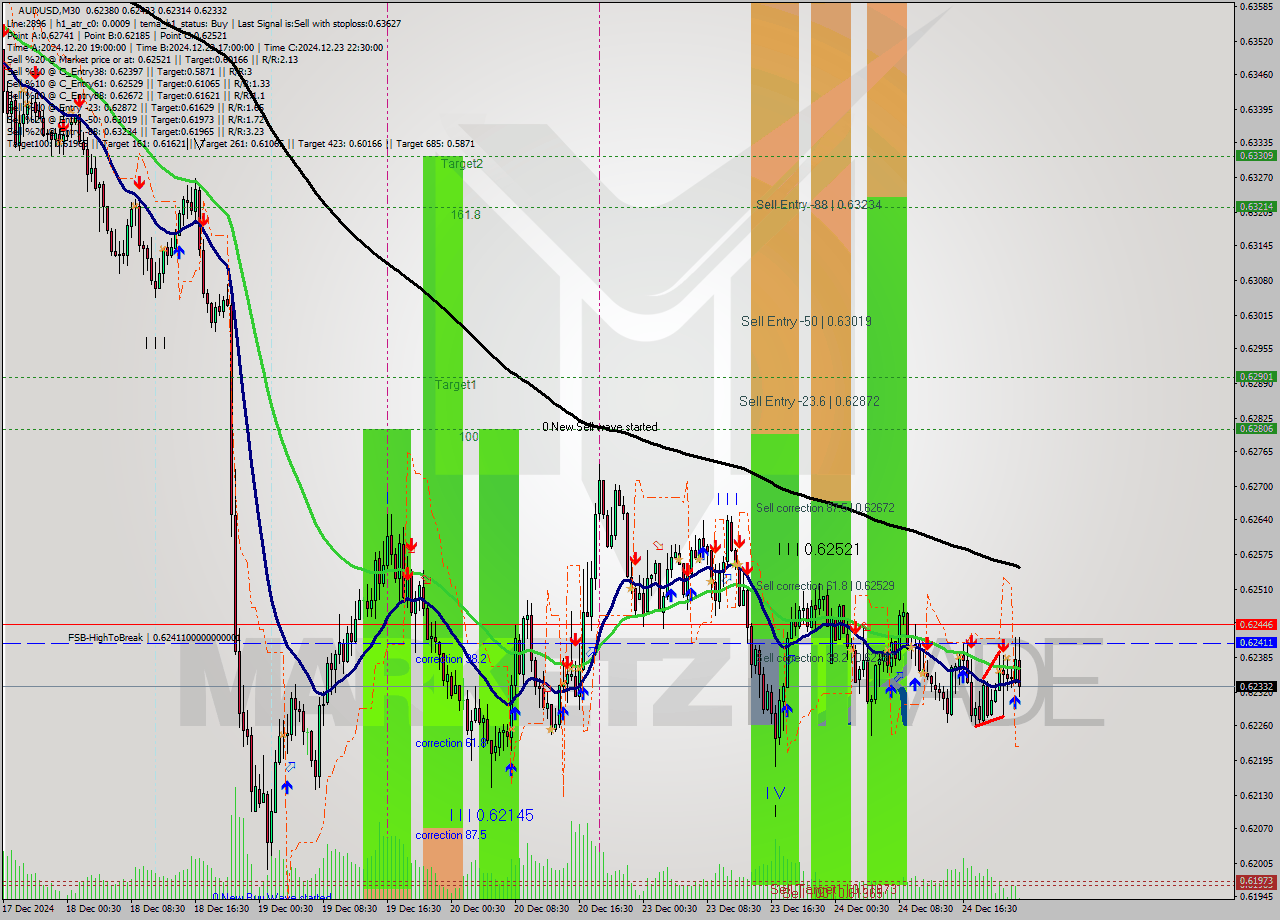
Task: Click the '19 Dec 08:30' time label
Action: (349, 909)
